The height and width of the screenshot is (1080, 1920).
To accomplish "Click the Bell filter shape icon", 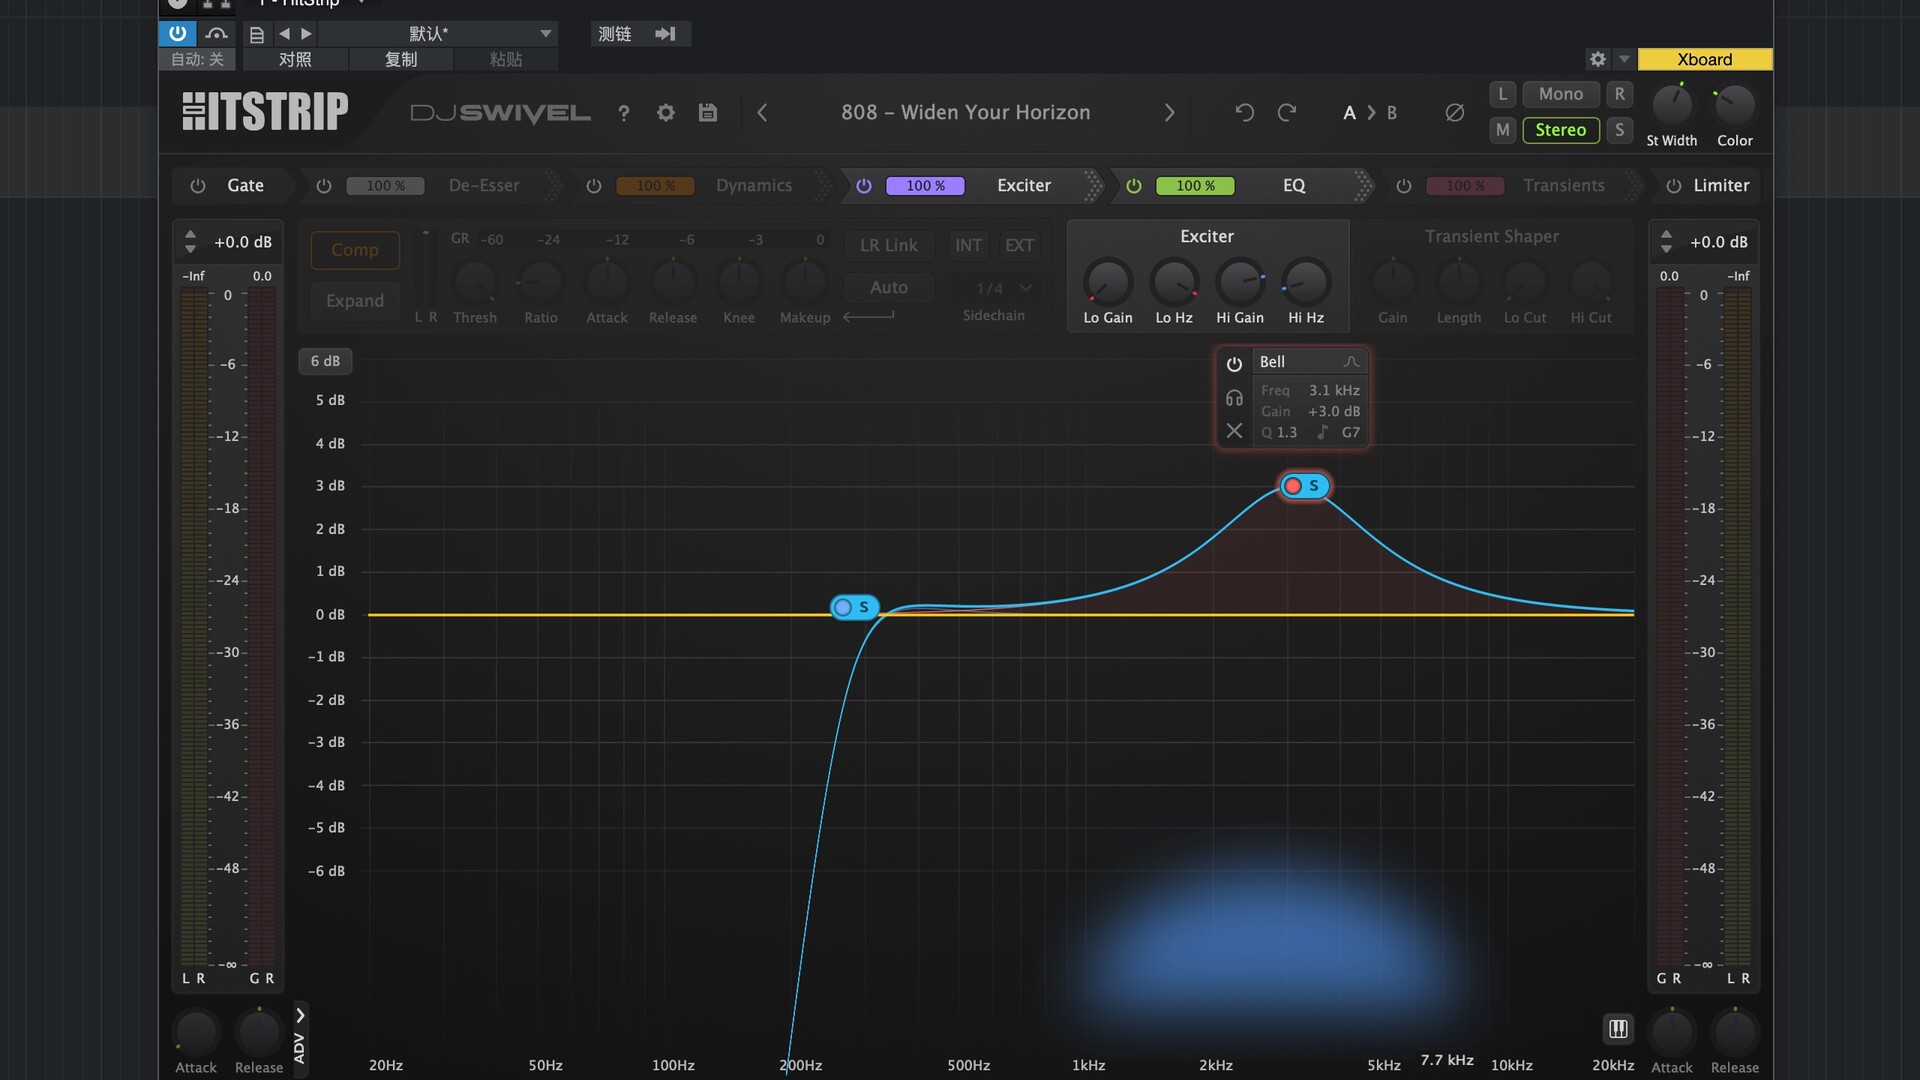I will [1351, 362].
